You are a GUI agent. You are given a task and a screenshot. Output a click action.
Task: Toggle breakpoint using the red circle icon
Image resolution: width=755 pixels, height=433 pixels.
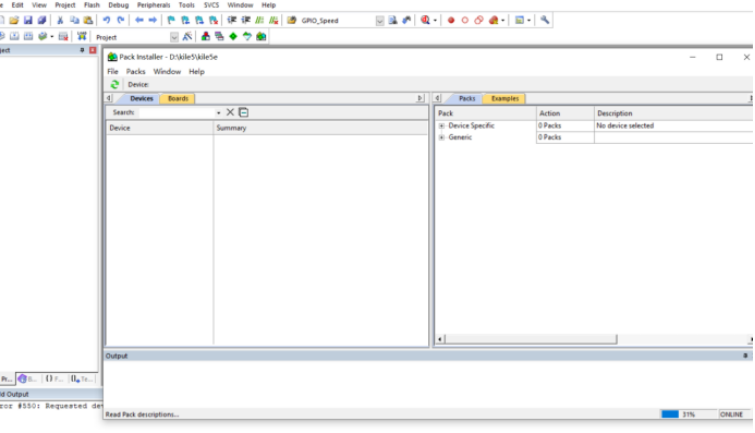coord(450,20)
